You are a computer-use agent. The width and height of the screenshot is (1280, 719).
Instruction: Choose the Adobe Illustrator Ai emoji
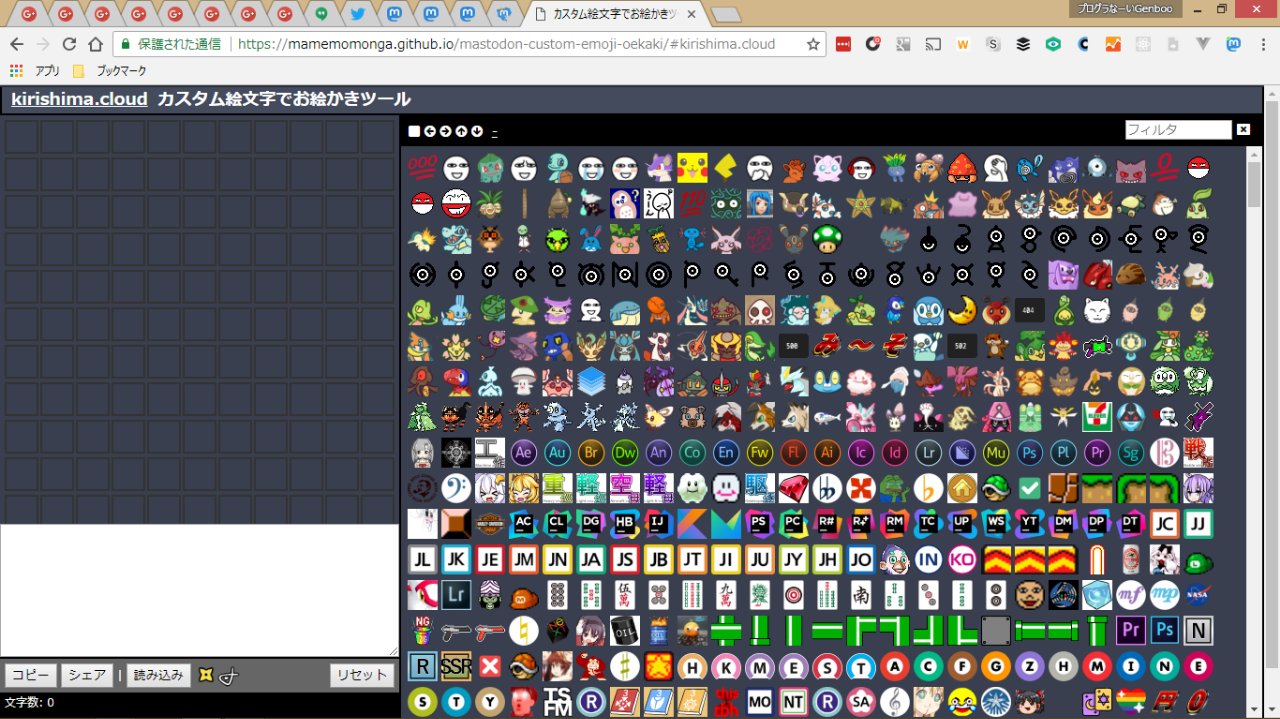[827, 452]
